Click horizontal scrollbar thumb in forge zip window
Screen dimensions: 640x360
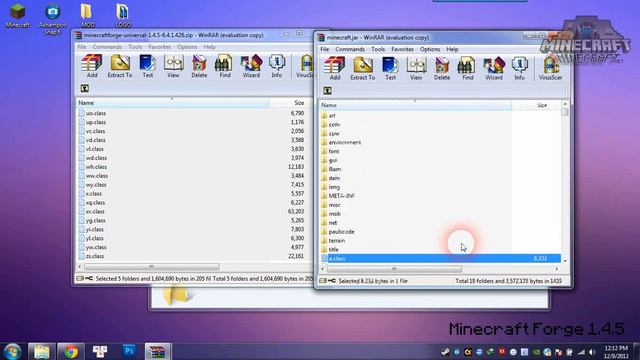[x=151, y=267]
